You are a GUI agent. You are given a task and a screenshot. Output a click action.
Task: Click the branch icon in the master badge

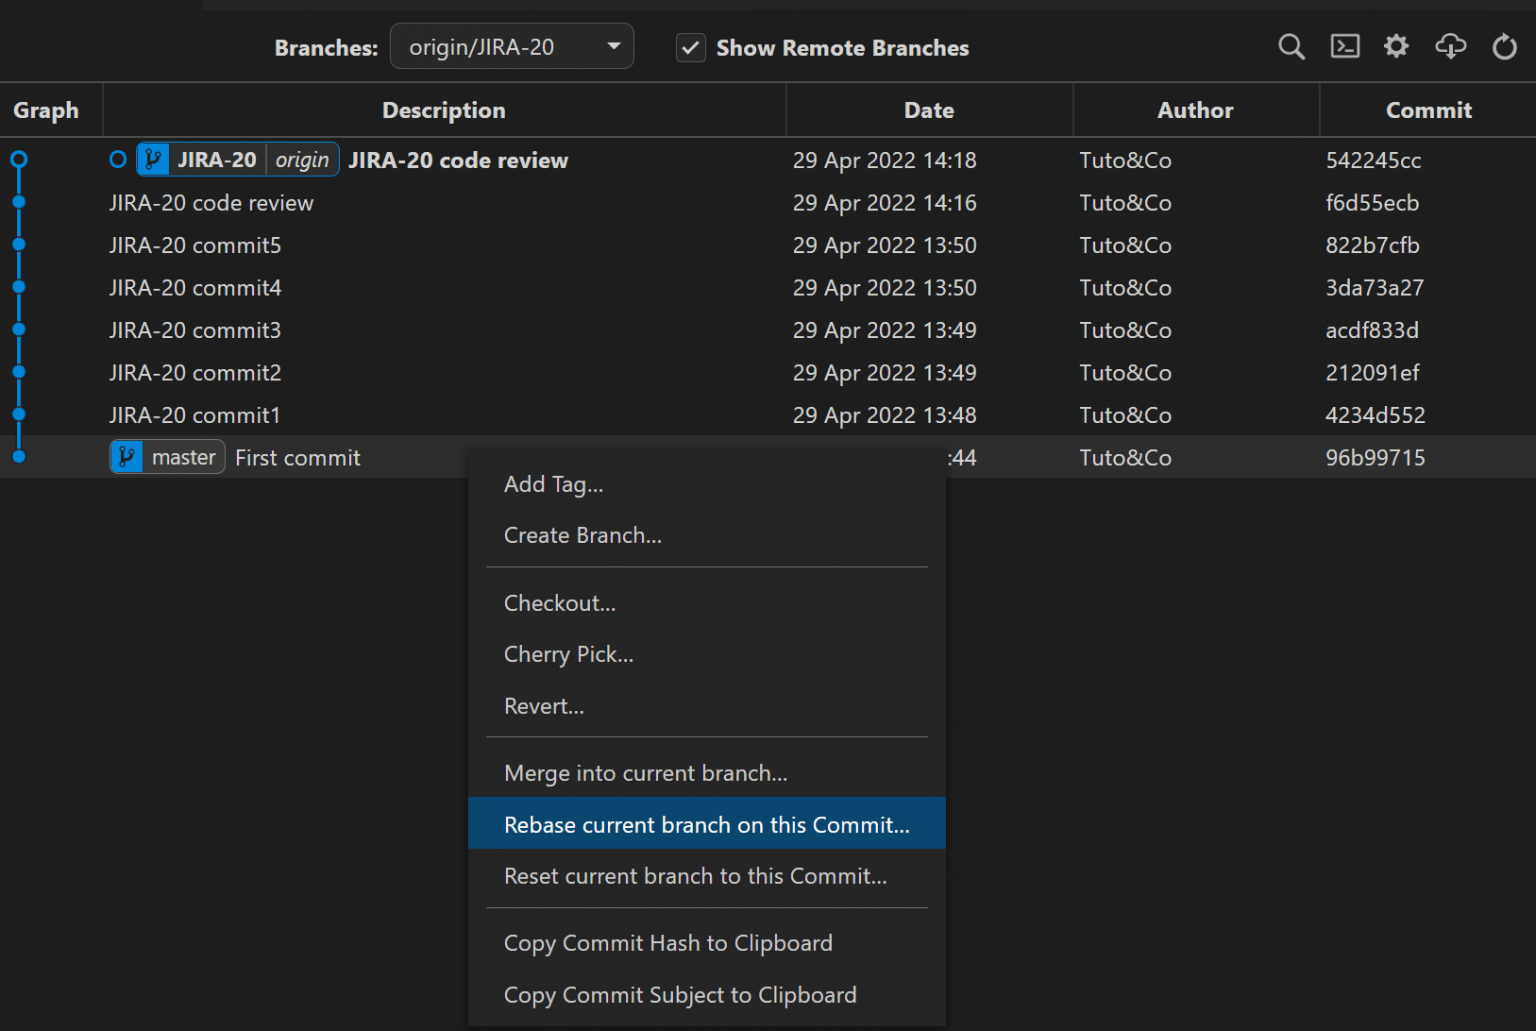point(127,456)
